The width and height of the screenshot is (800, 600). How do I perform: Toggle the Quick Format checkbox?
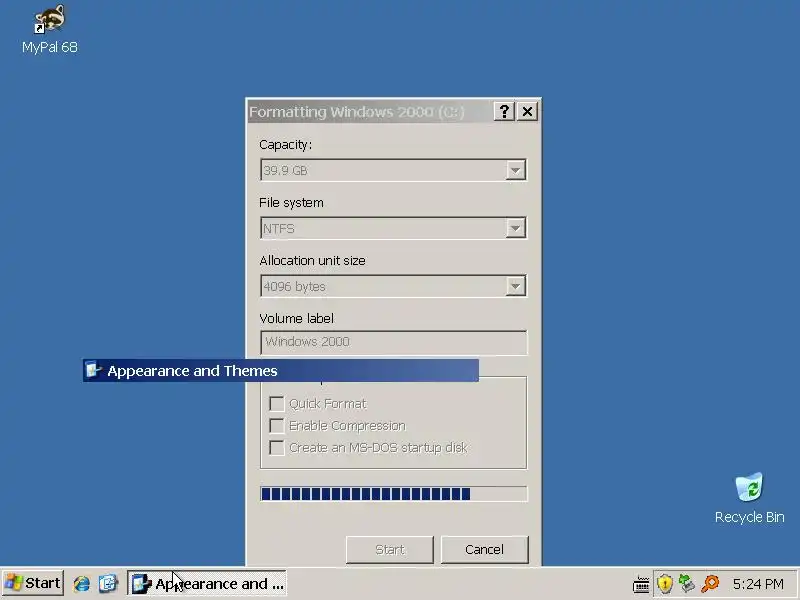click(x=277, y=404)
